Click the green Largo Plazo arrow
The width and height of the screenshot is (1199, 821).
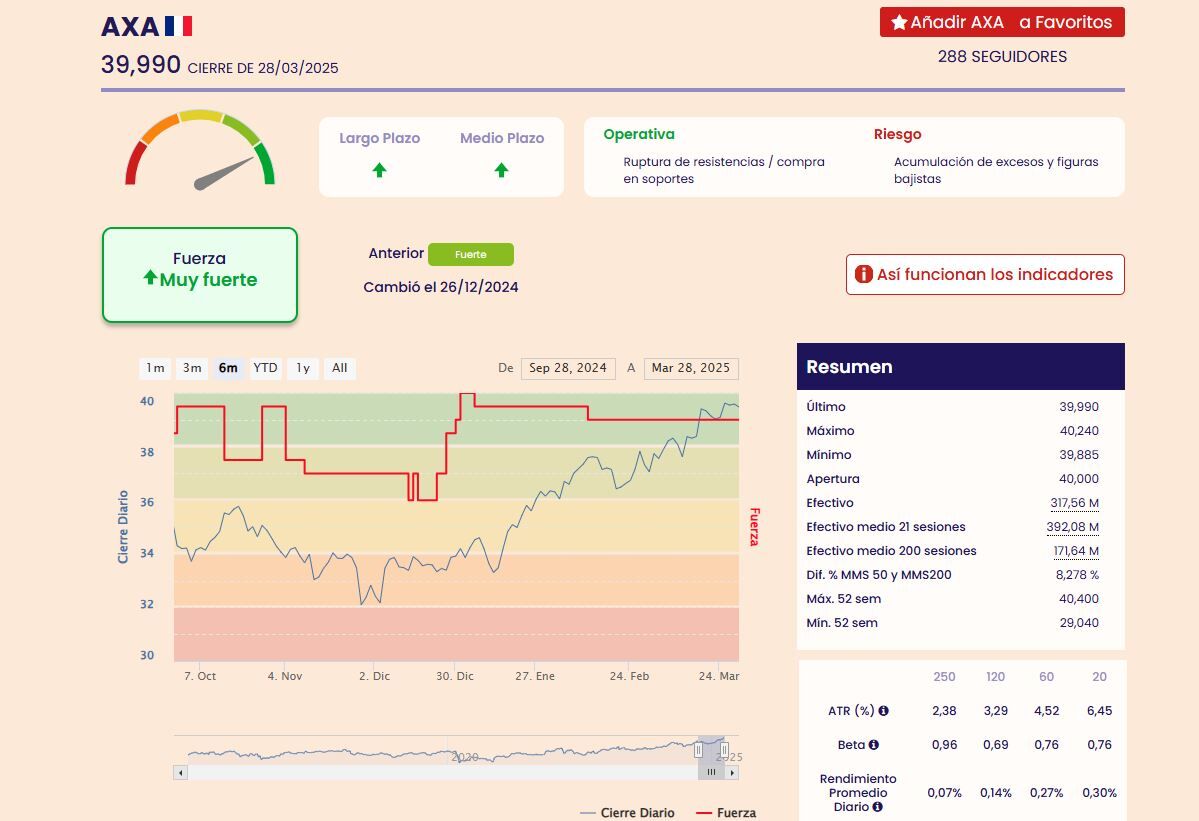pos(379,170)
